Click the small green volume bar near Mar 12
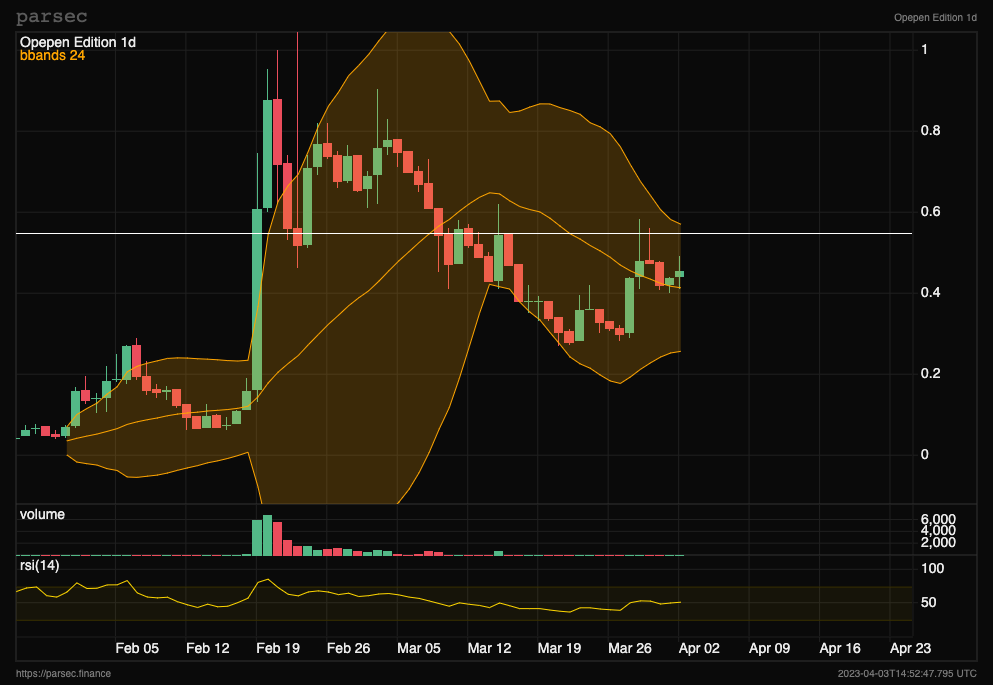Screen dimensions: 993x685 498,553
